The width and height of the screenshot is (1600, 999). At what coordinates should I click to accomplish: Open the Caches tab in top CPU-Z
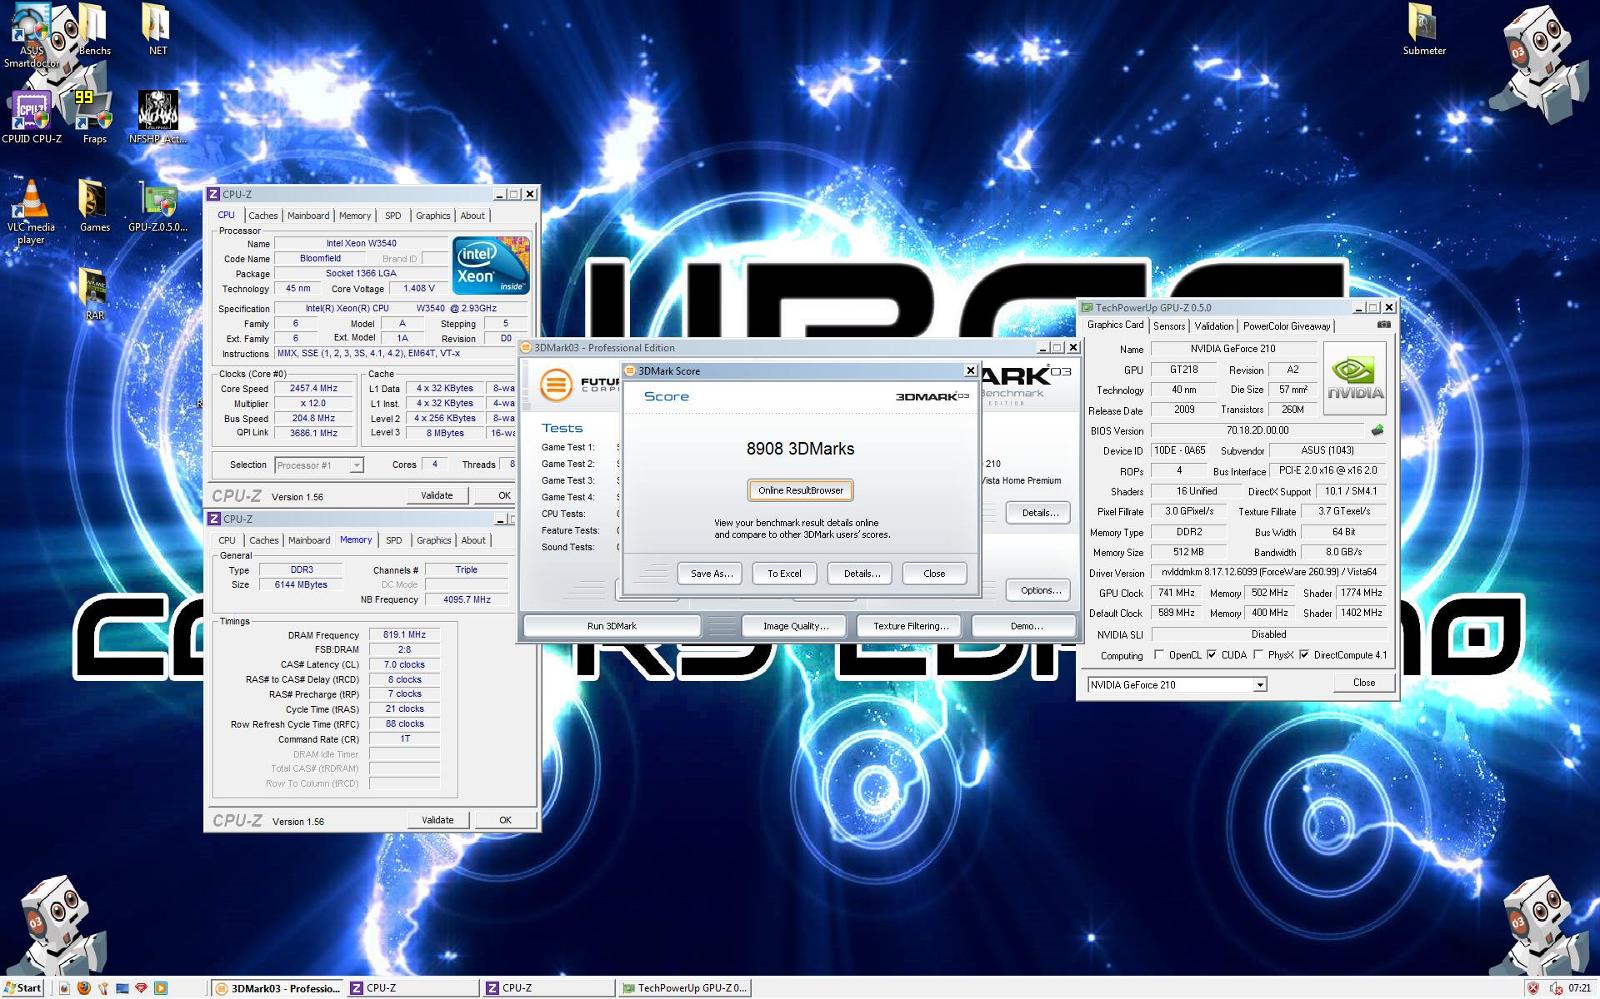click(263, 216)
